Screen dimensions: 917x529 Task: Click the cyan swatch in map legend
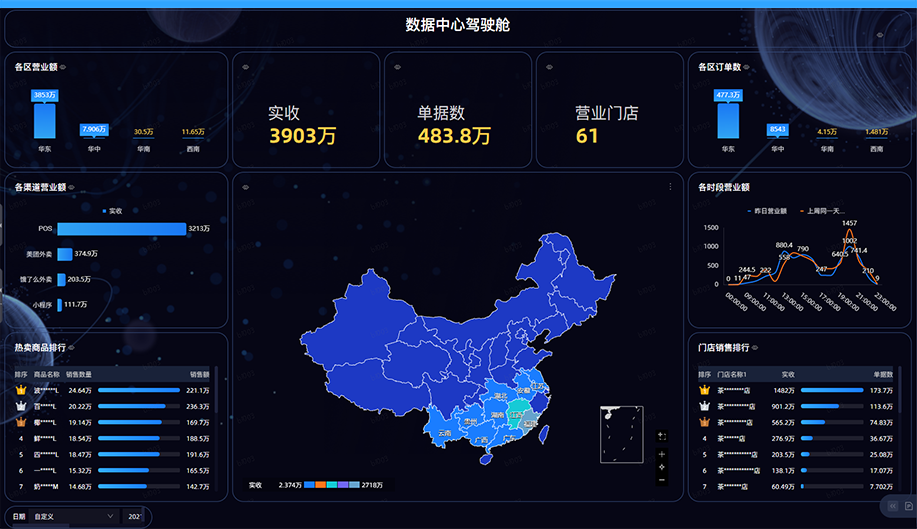(x=332, y=485)
